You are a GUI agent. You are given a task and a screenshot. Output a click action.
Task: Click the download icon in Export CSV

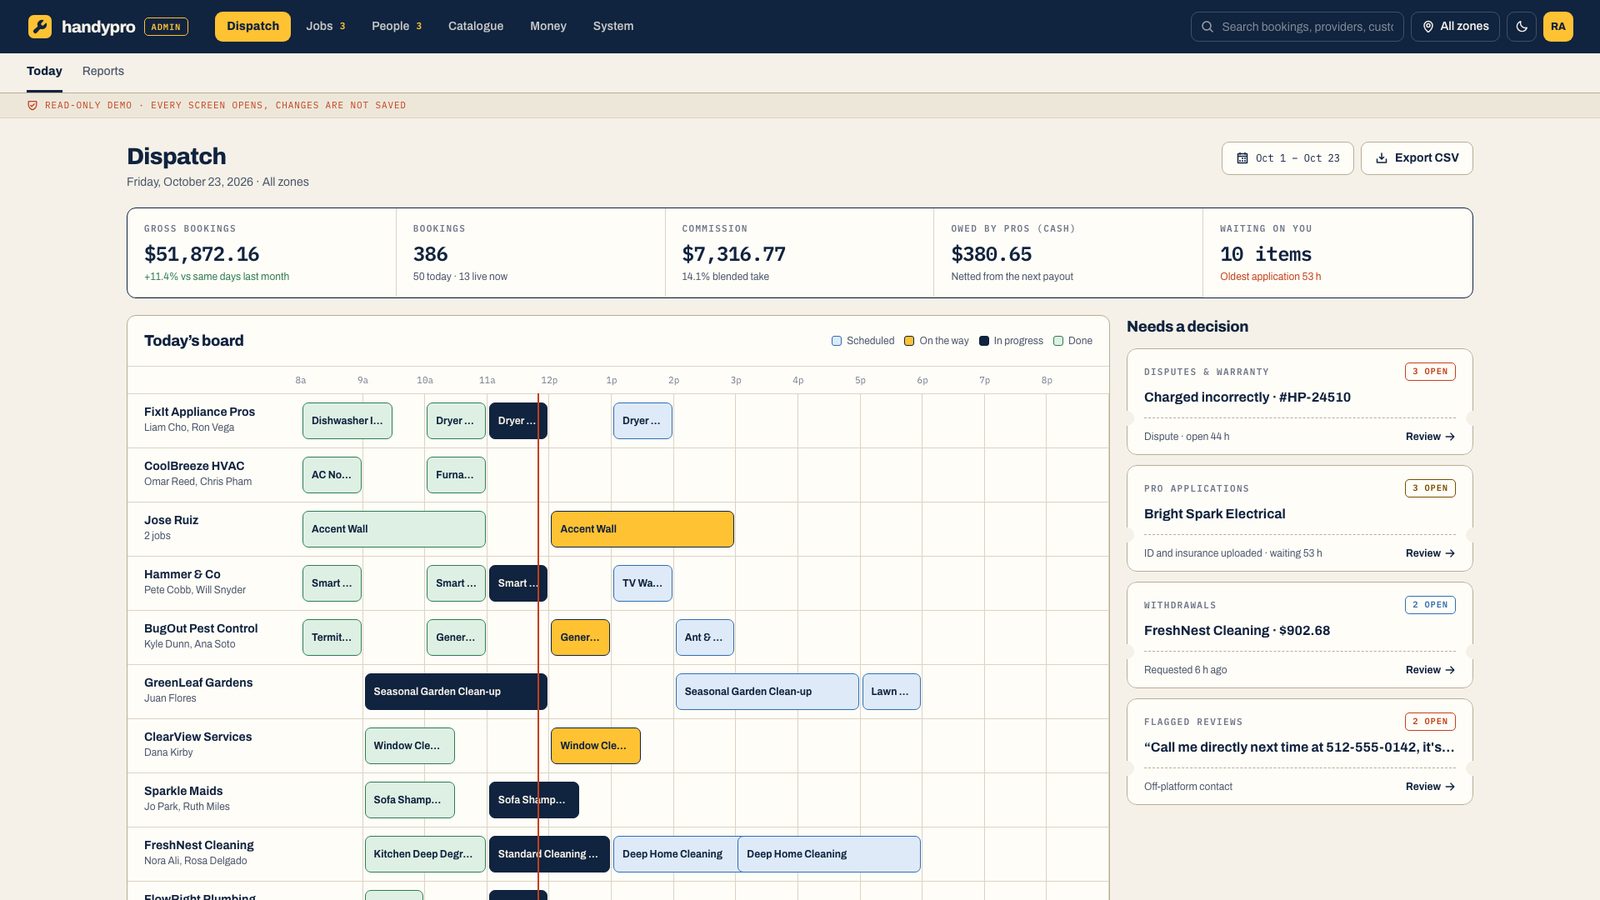click(1381, 158)
